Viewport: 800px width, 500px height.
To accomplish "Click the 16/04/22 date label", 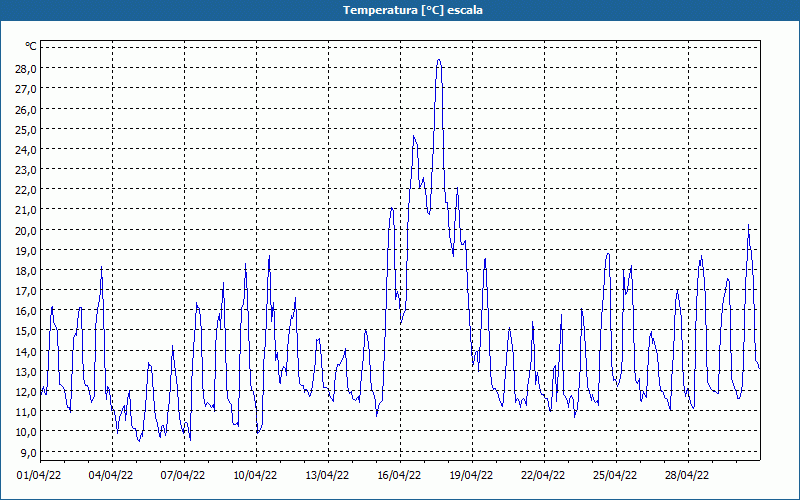I will coord(399,475).
